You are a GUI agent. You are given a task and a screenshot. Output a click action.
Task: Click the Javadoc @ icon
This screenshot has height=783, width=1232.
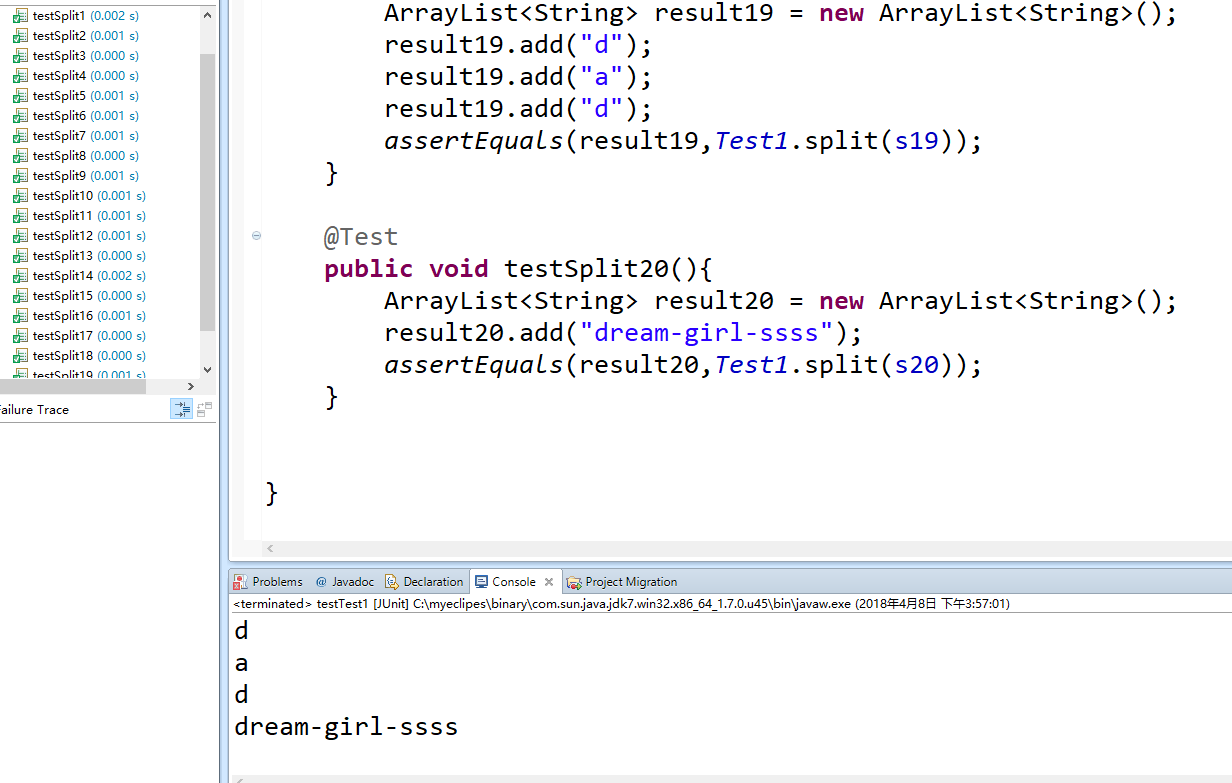pos(321,582)
